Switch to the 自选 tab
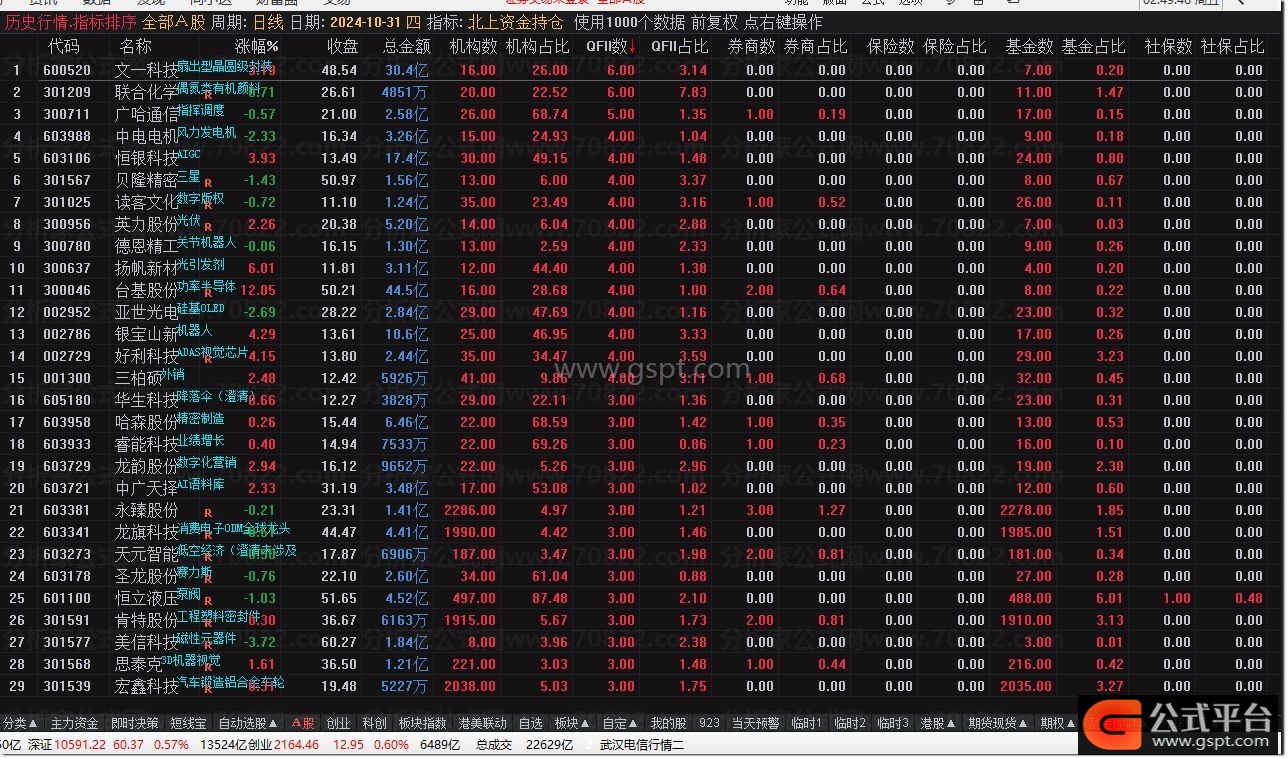The width and height of the screenshot is (1288, 758). click(x=530, y=723)
